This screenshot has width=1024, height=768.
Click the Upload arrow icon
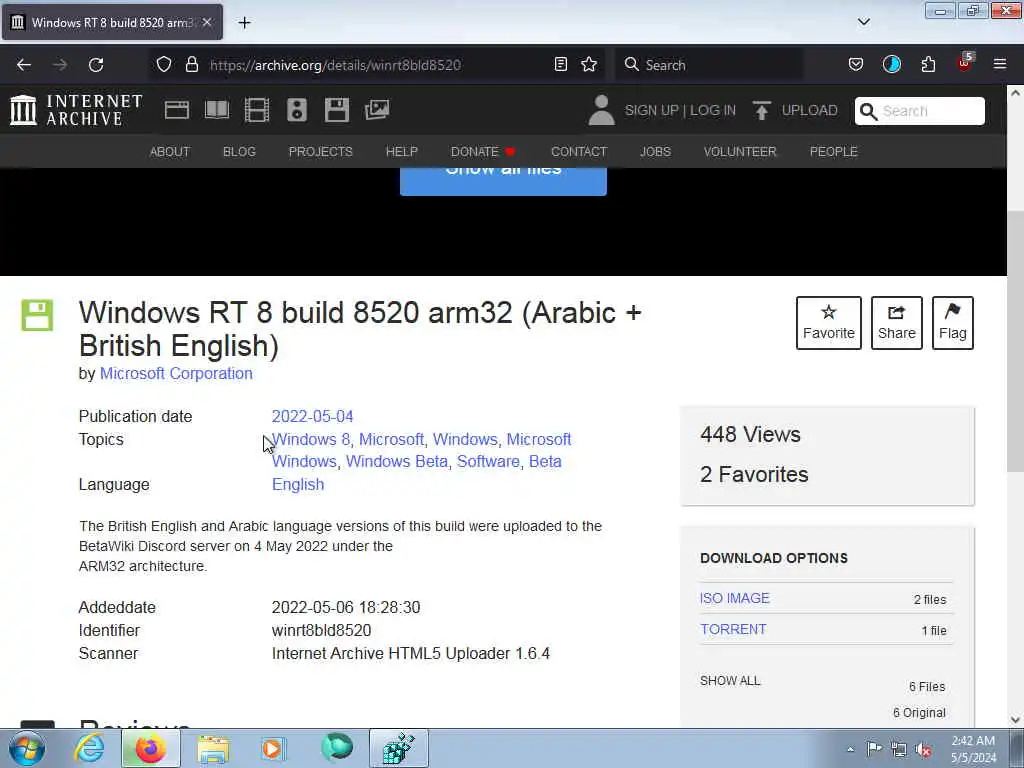[761, 110]
